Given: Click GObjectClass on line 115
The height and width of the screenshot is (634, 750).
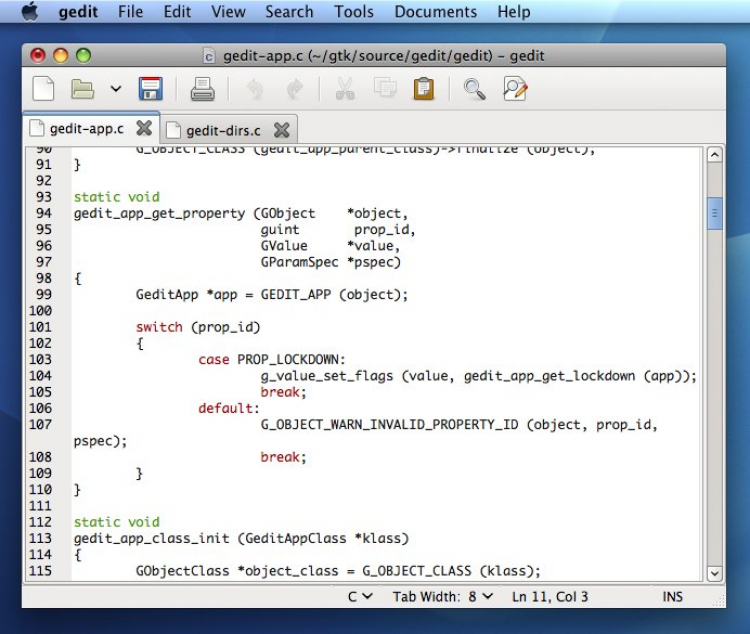Looking at the screenshot, I should (183, 571).
